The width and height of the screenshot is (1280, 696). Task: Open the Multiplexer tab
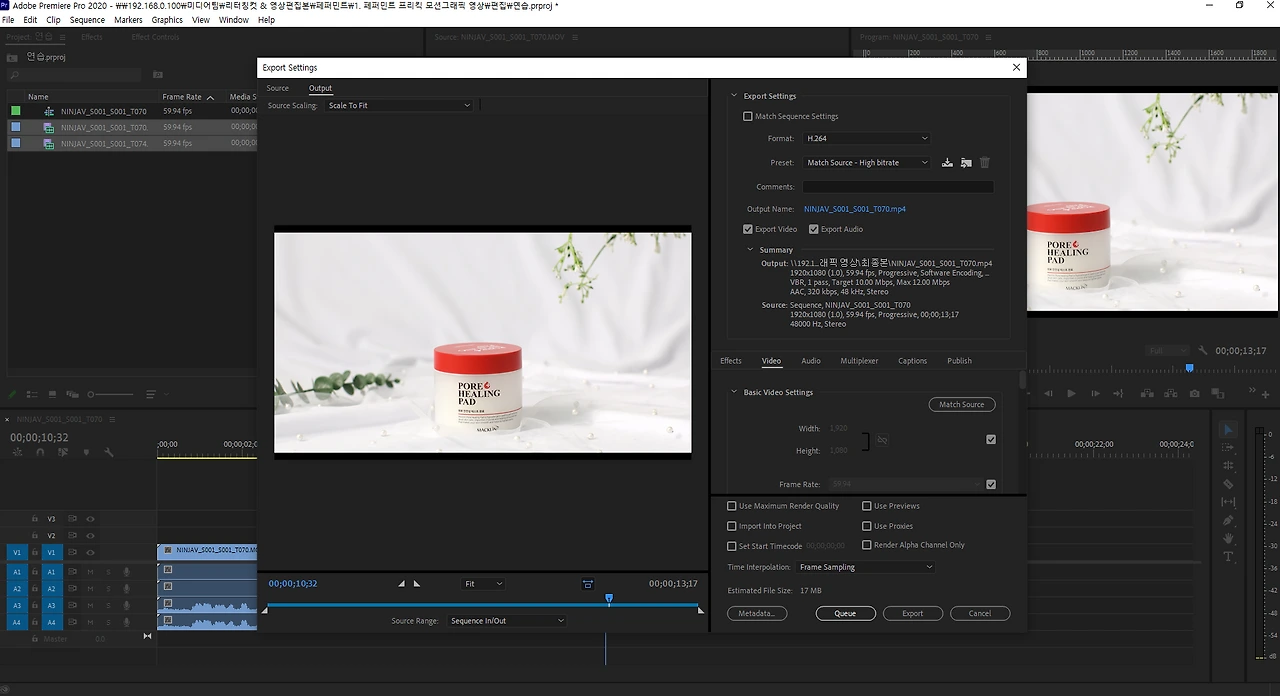click(859, 361)
